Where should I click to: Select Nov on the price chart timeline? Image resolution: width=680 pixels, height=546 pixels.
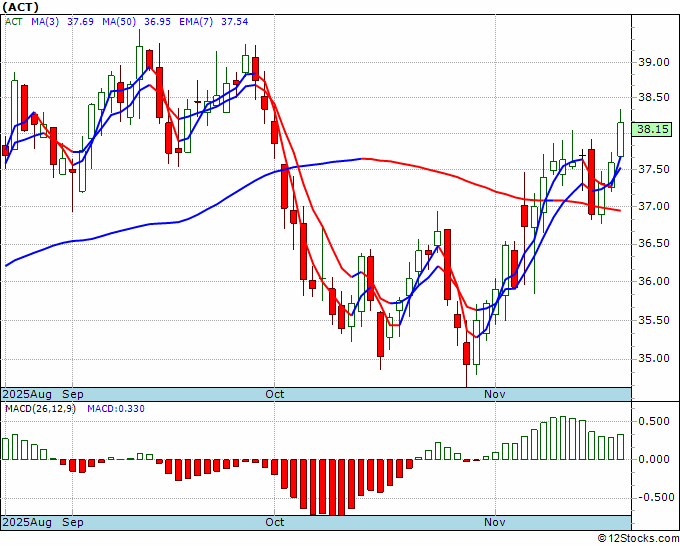click(x=495, y=394)
